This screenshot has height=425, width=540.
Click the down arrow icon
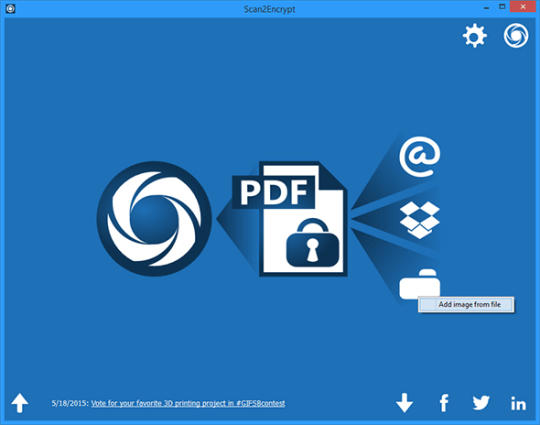404,403
